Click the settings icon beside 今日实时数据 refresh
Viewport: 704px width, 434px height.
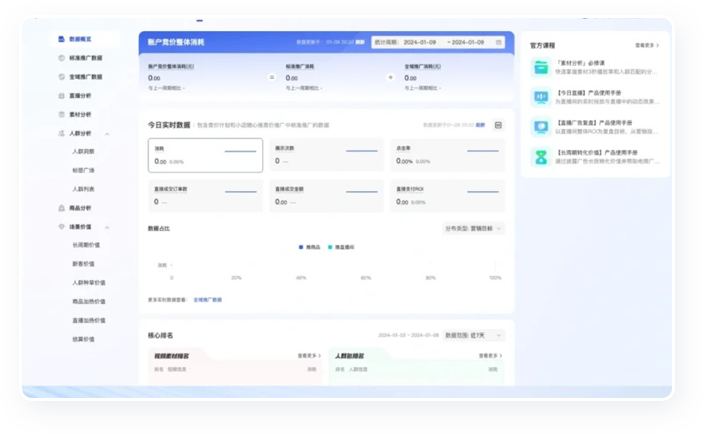(x=498, y=125)
